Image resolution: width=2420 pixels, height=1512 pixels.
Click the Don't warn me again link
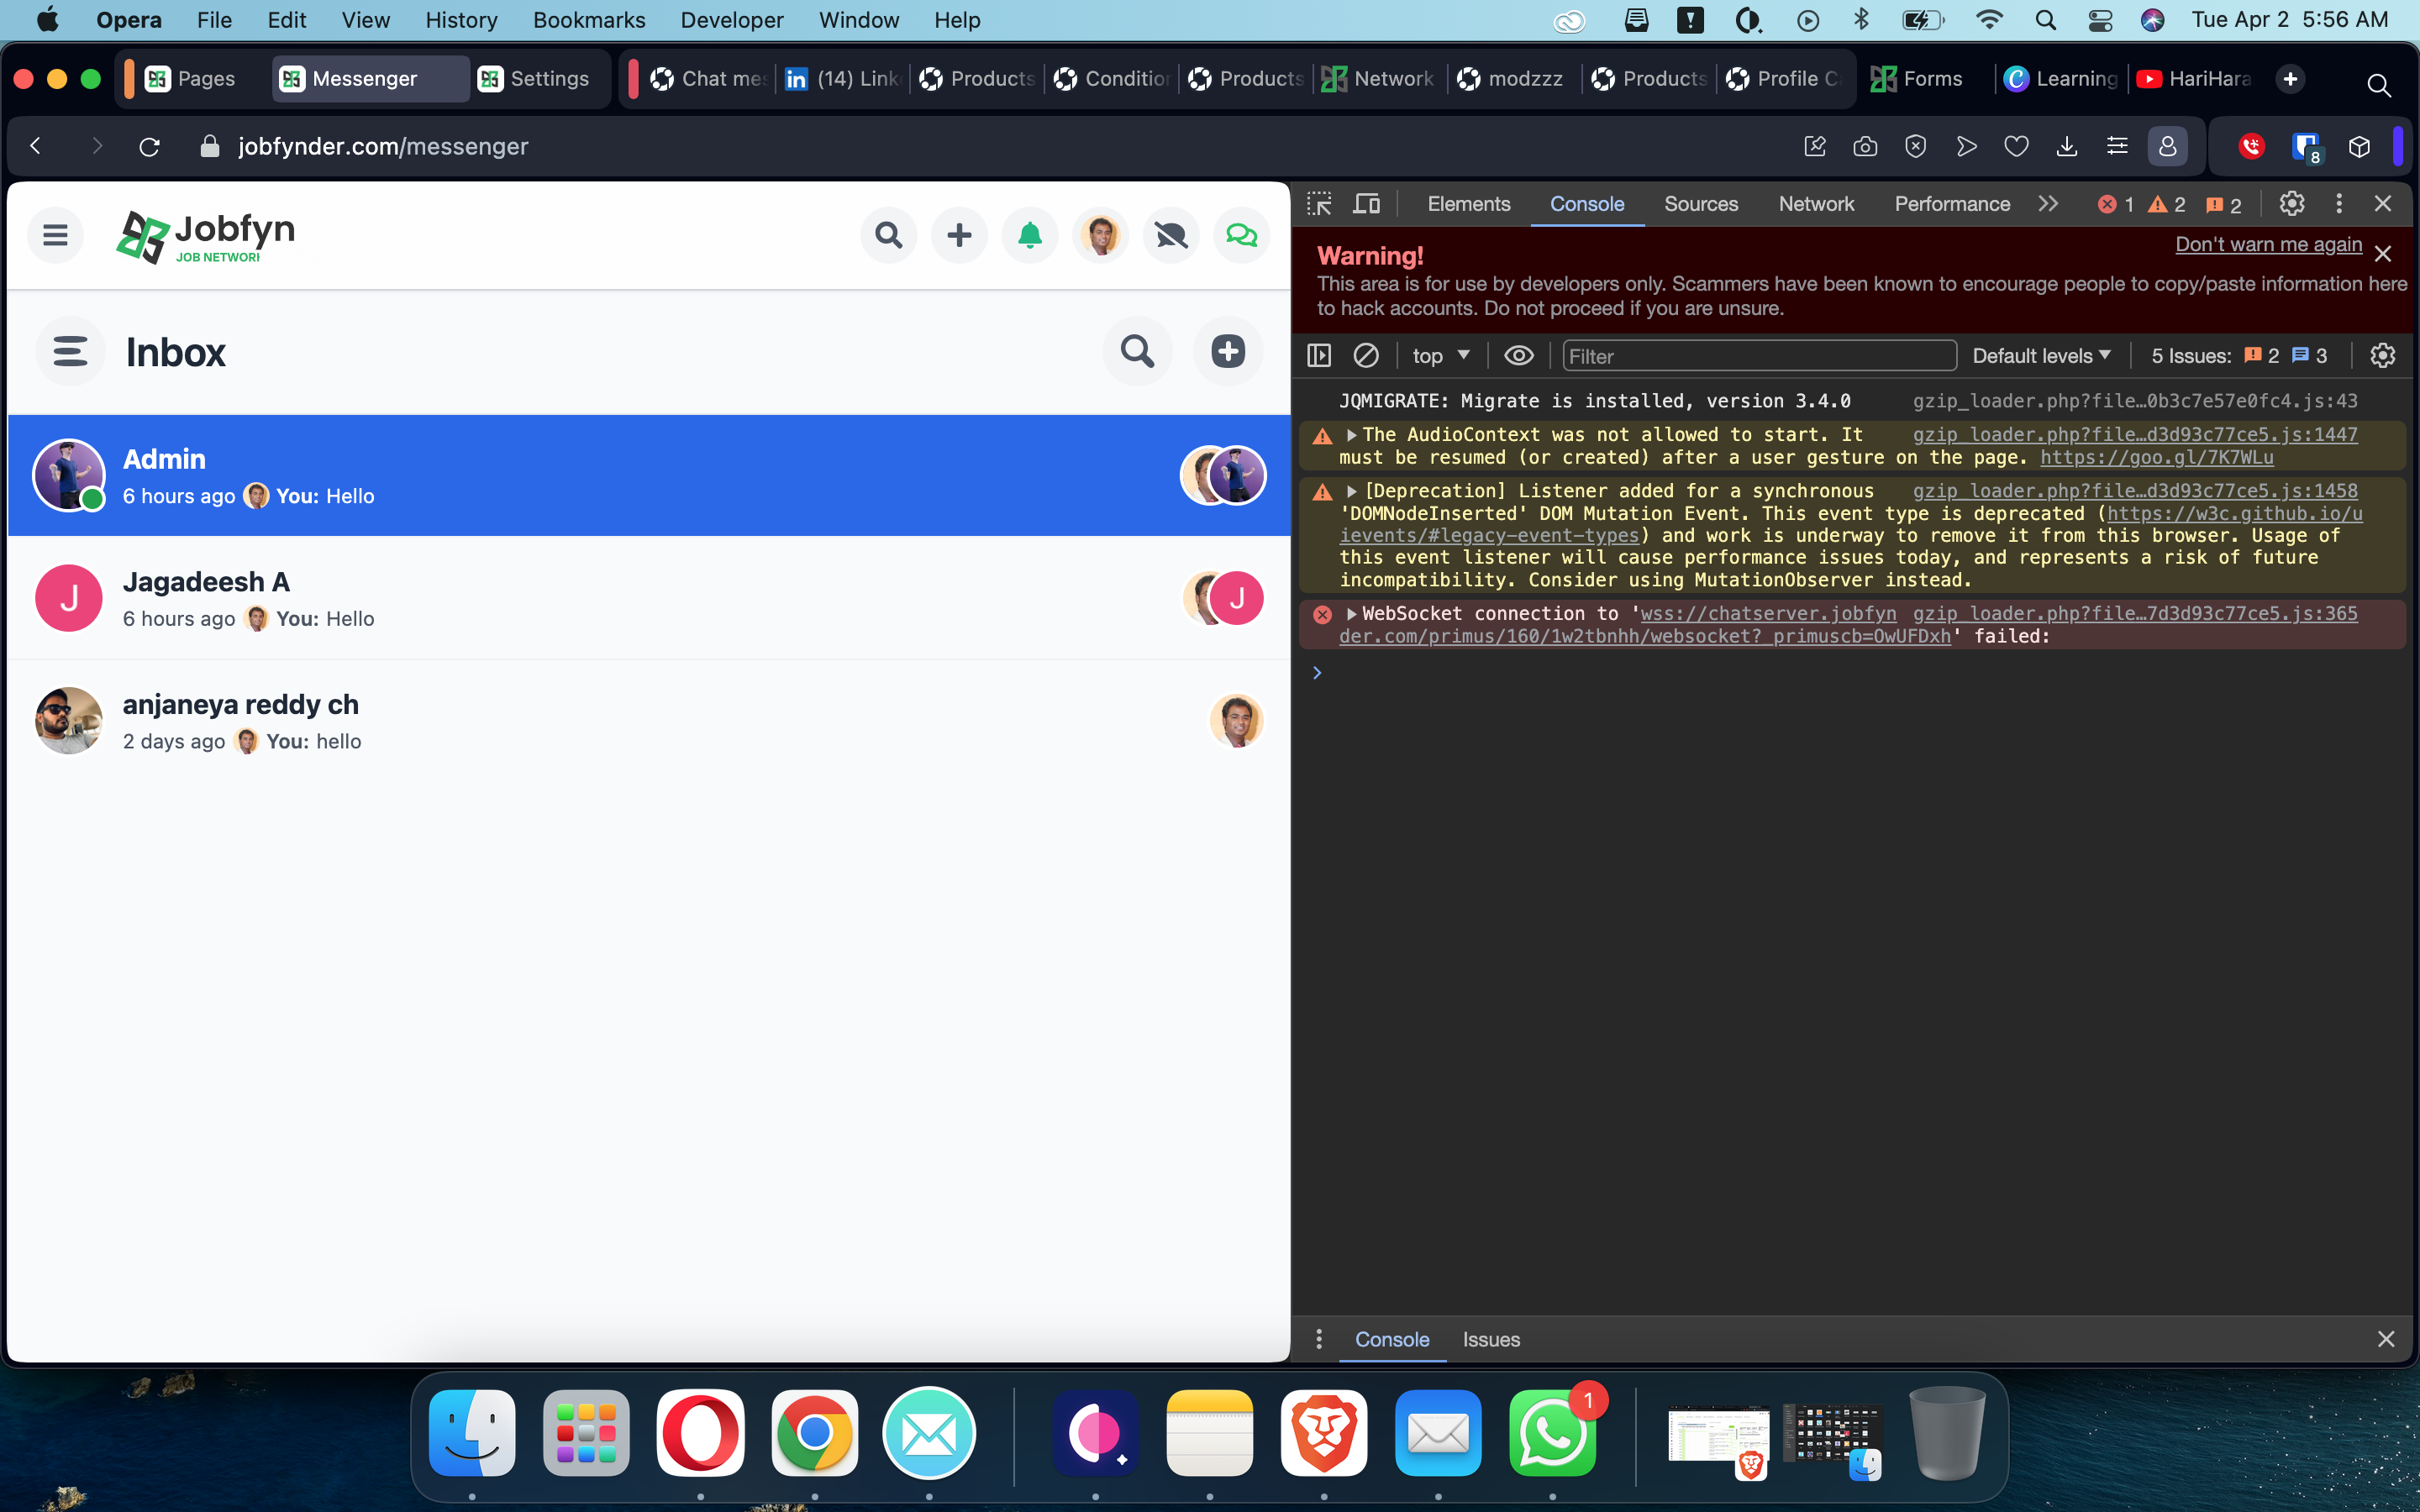(2267, 245)
